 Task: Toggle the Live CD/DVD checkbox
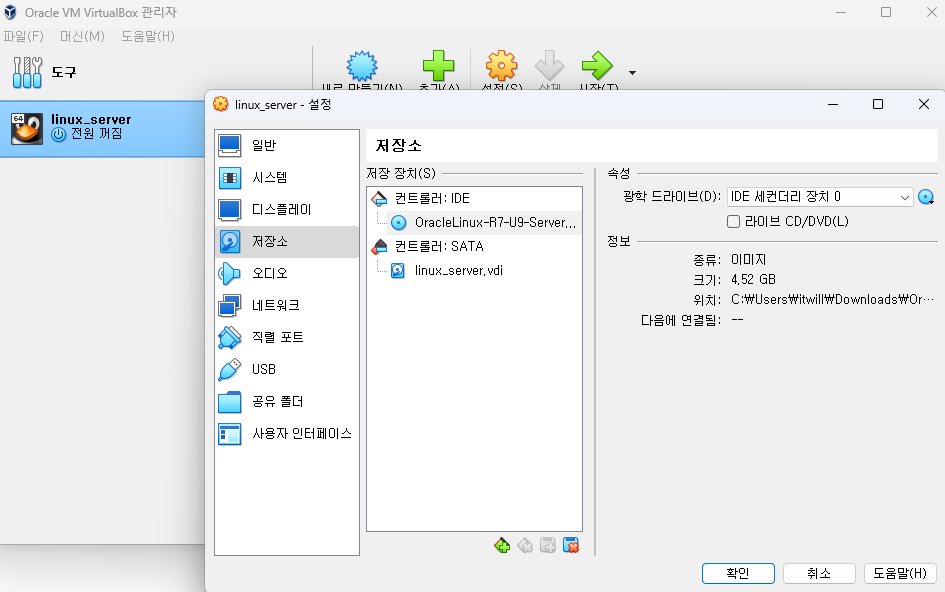[x=733, y=221]
